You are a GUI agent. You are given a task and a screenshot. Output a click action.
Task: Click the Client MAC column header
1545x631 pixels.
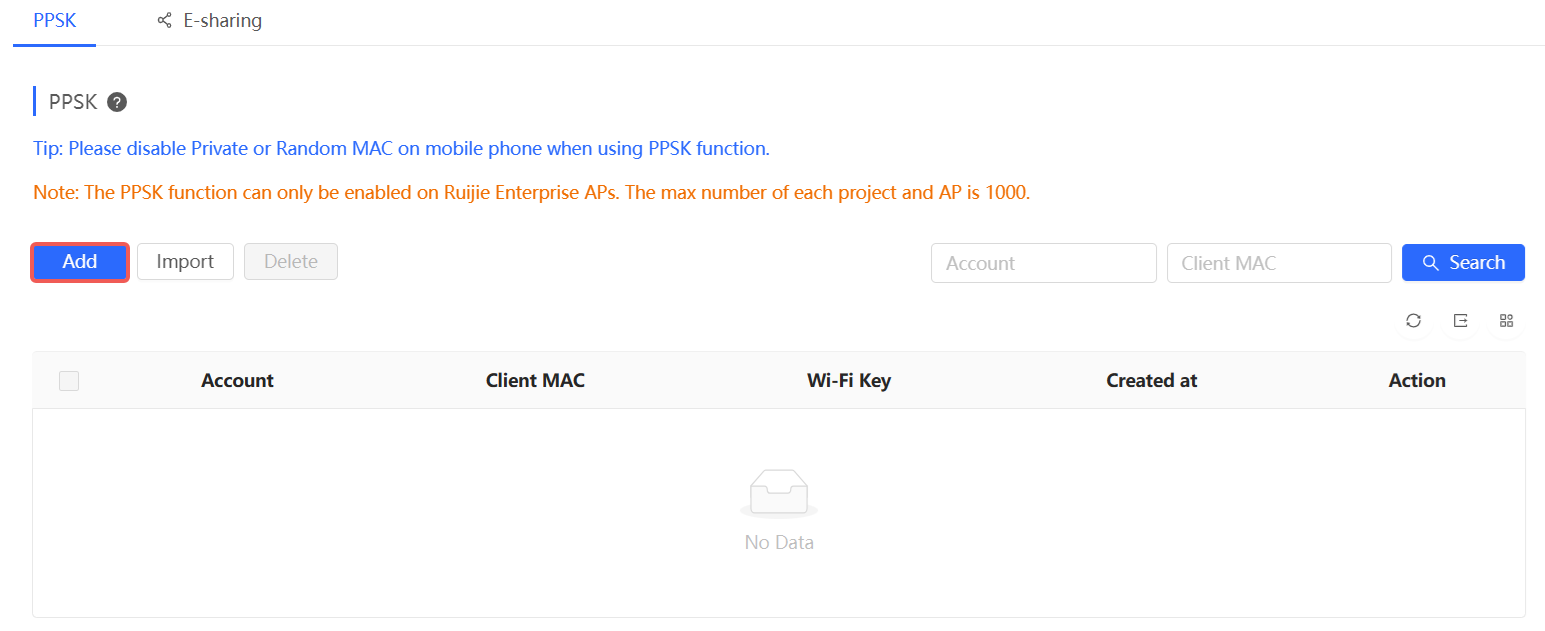tap(535, 381)
